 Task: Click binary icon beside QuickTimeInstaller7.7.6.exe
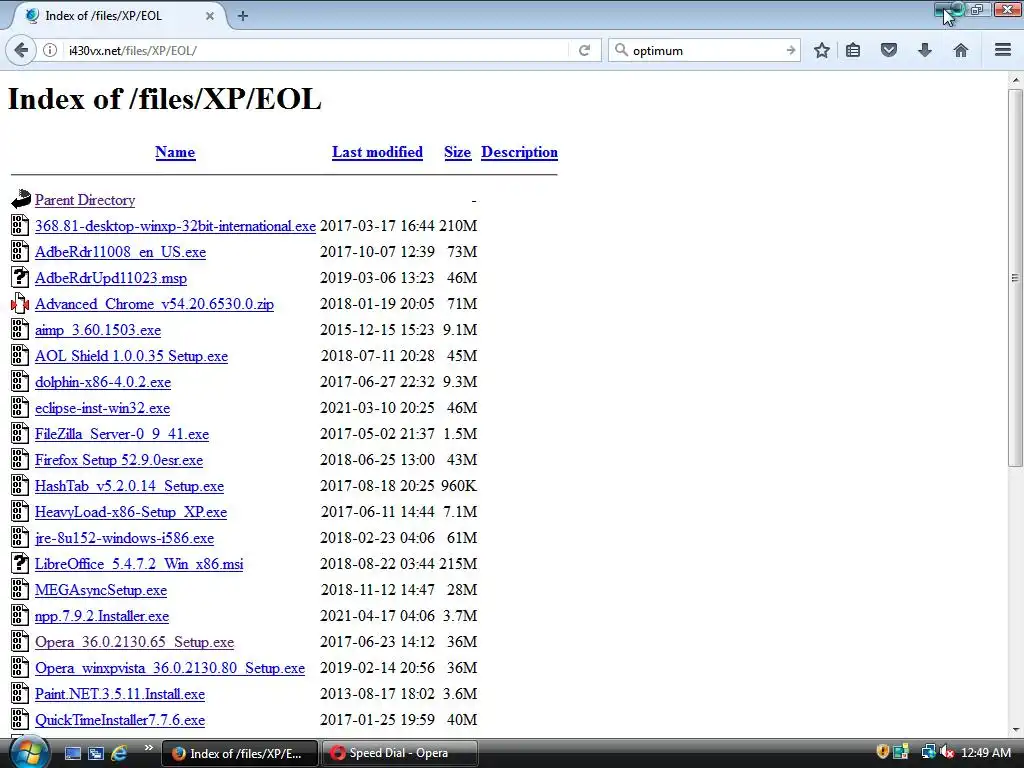20,720
